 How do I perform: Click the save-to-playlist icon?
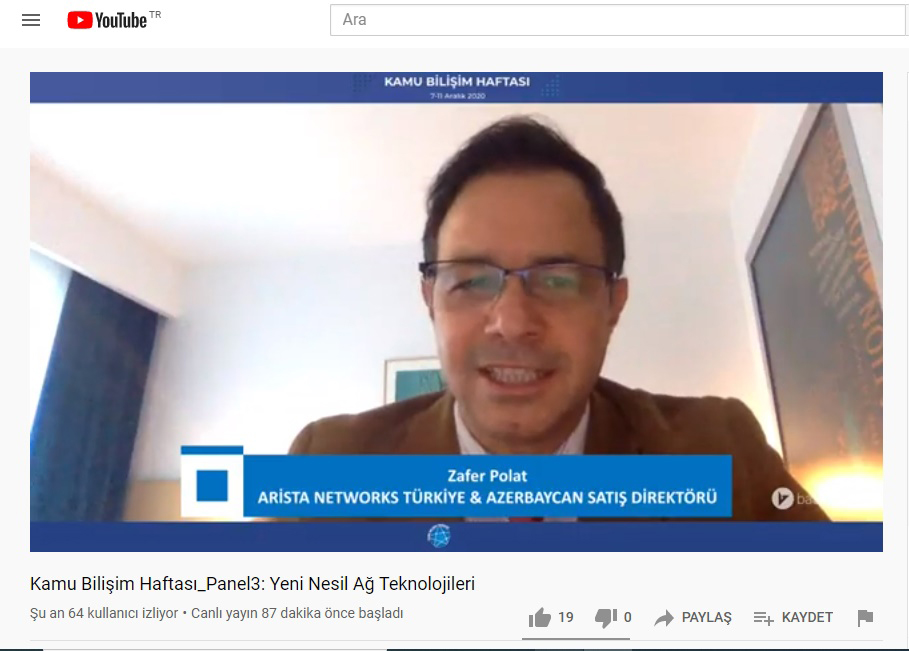tap(763, 618)
